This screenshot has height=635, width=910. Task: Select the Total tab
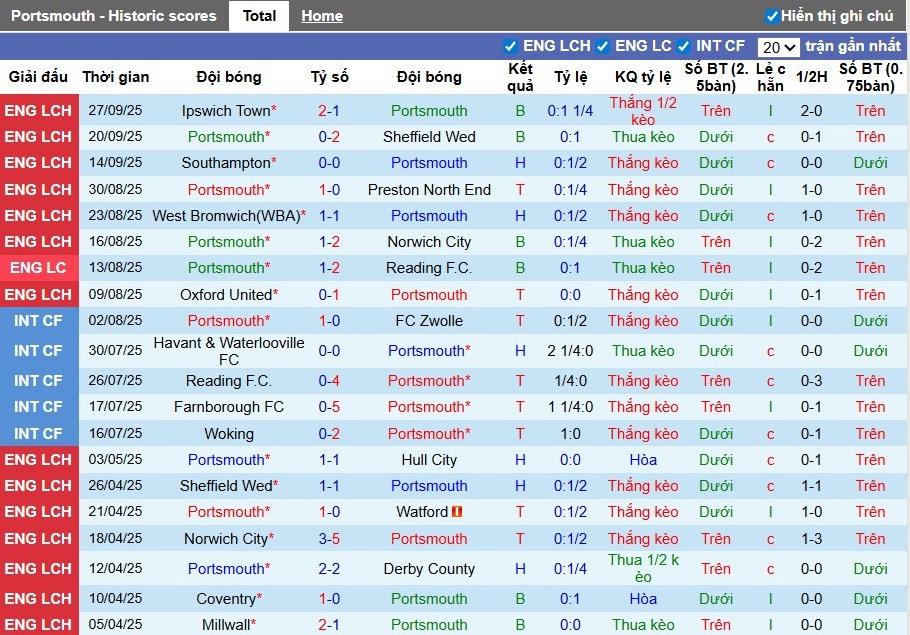point(259,16)
